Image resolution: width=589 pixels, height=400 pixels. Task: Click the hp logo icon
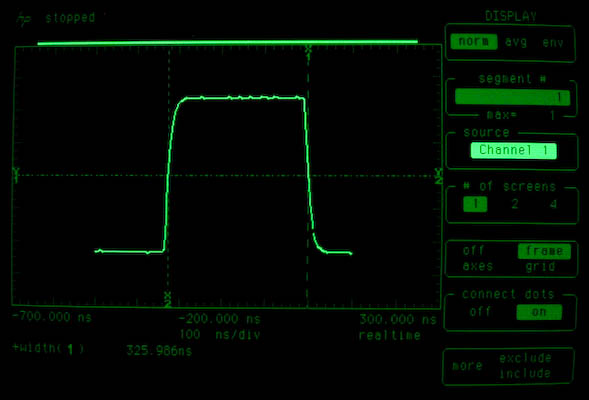[x=23, y=20]
